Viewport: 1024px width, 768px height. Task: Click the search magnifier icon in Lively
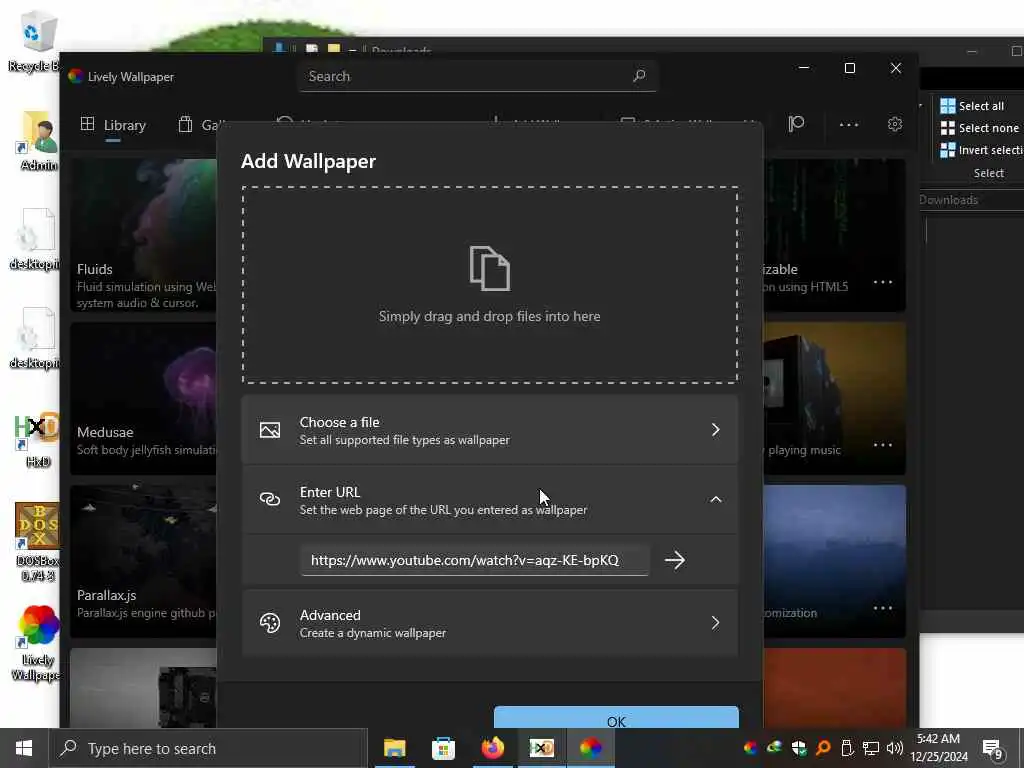[639, 76]
